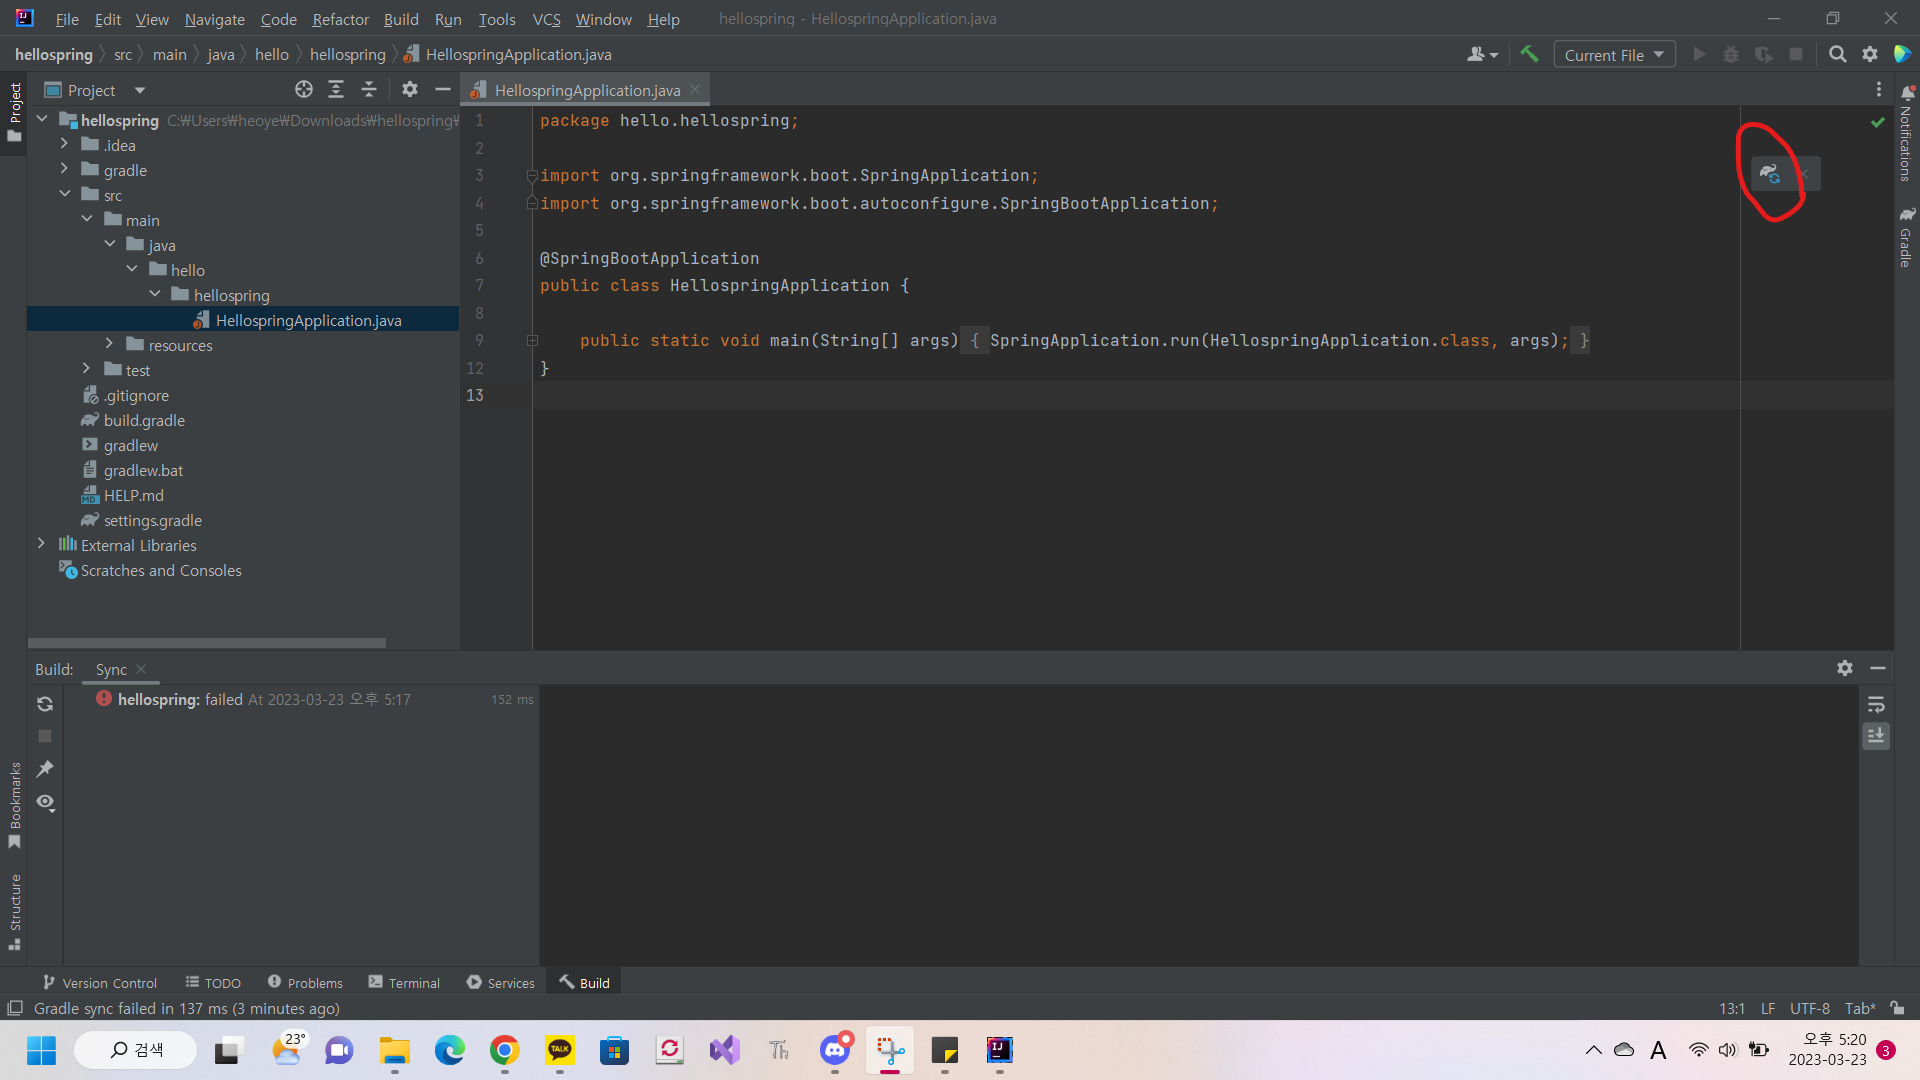Toggle Structure side tool window
Viewport: 1920px width, 1080px height.
[15, 912]
